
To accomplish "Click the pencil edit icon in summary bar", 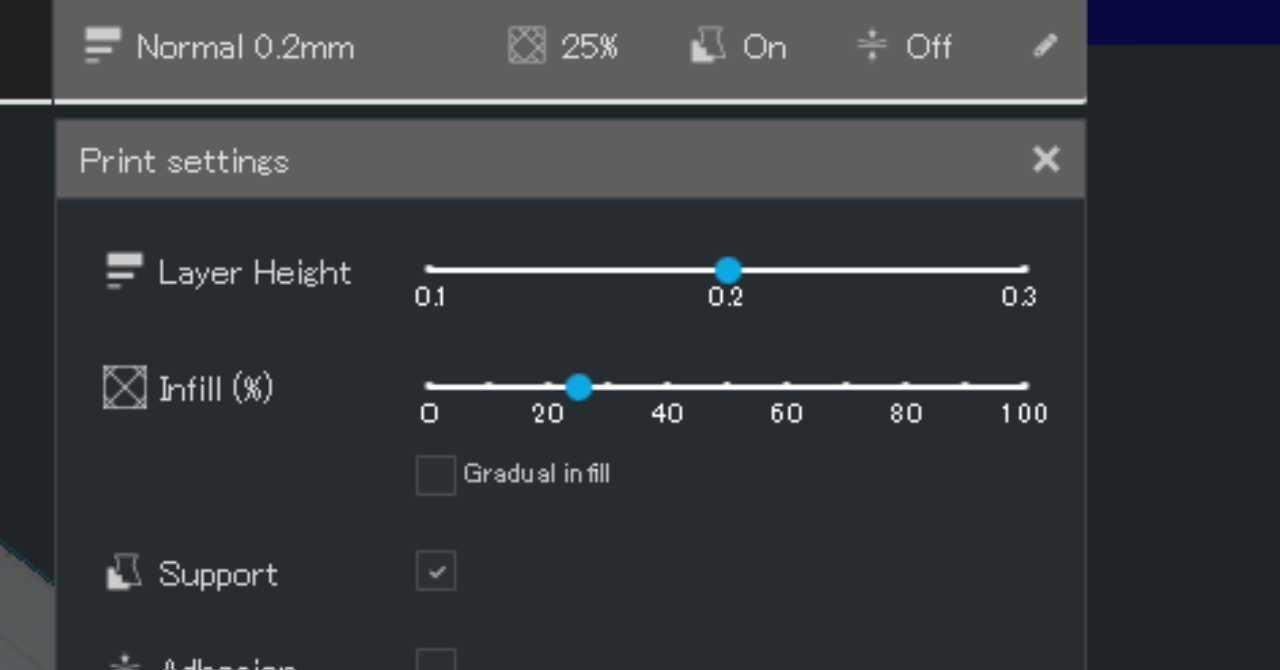I will tap(1045, 46).
